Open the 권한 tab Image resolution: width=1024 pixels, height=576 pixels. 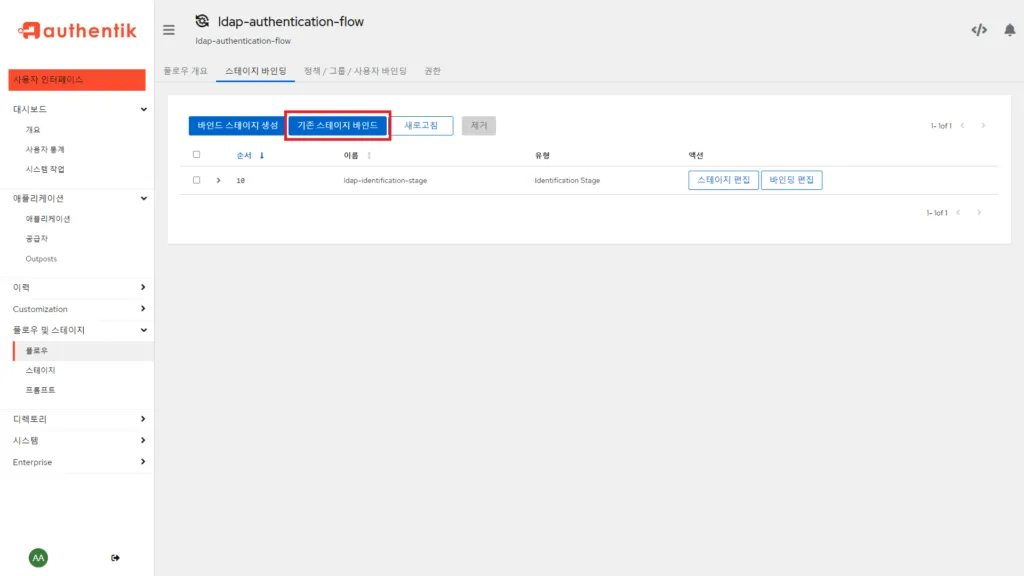tap(434, 70)
